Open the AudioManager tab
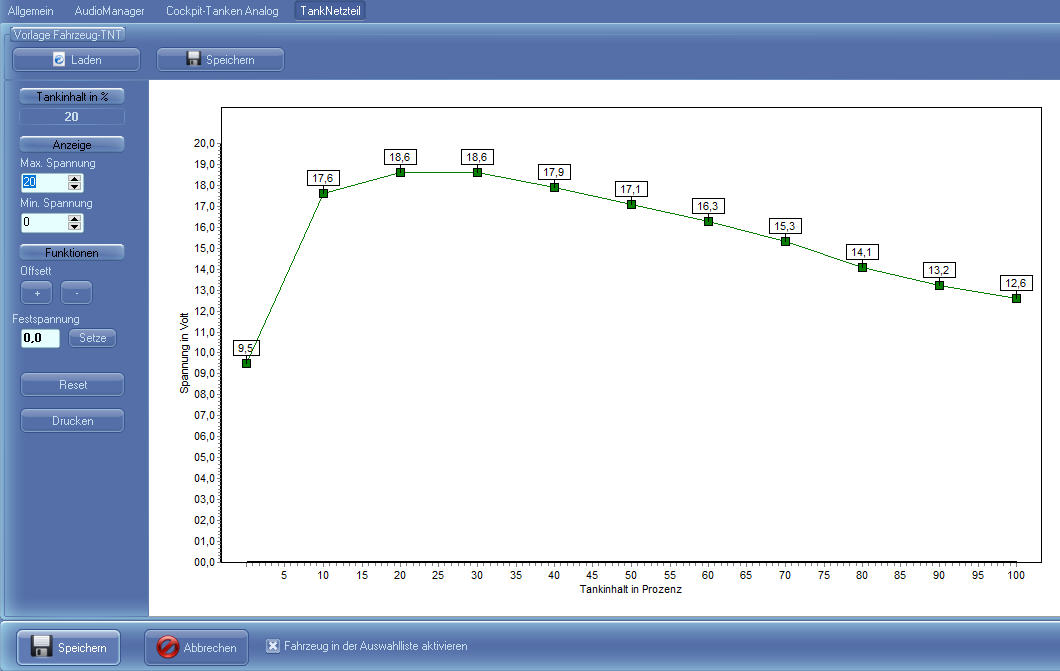Image resolution: width=1060 pixels, height=671 pixels. tap(109, 11)
